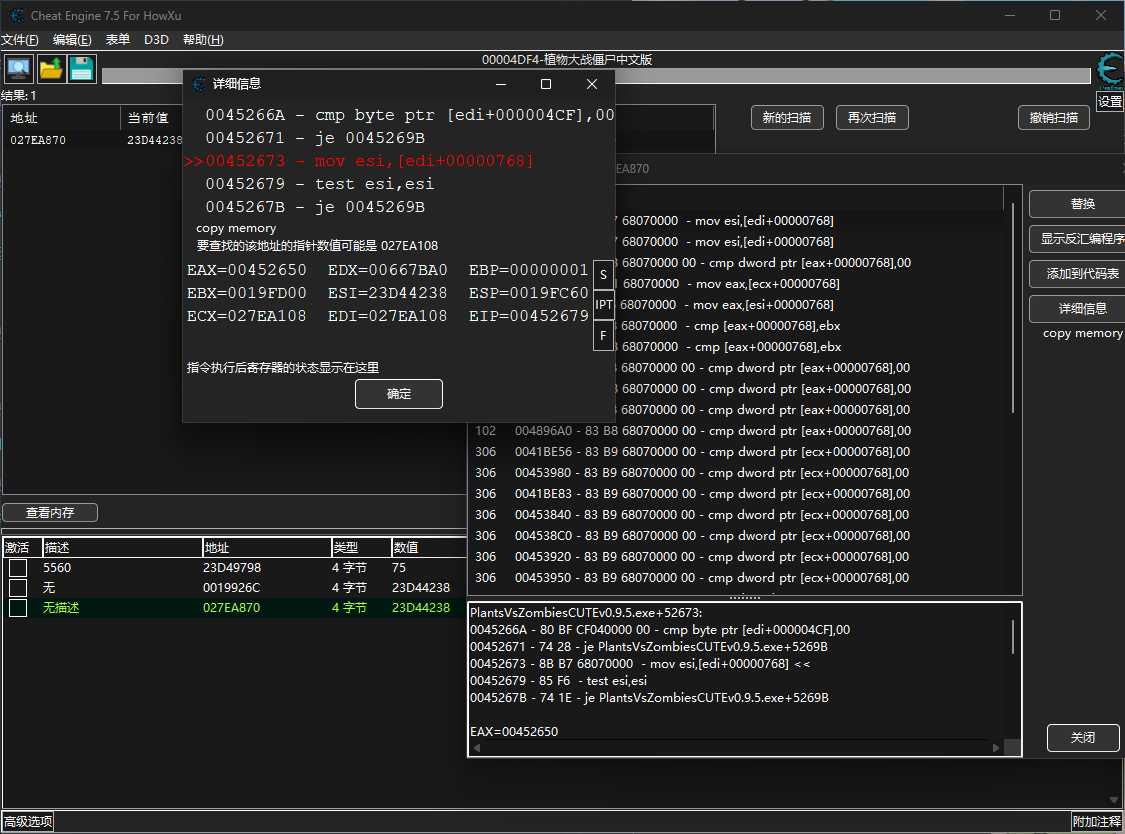Click the open file folder icon
Image resolution: width=1125 pixels, height=834 pixels.
point(50,69)
